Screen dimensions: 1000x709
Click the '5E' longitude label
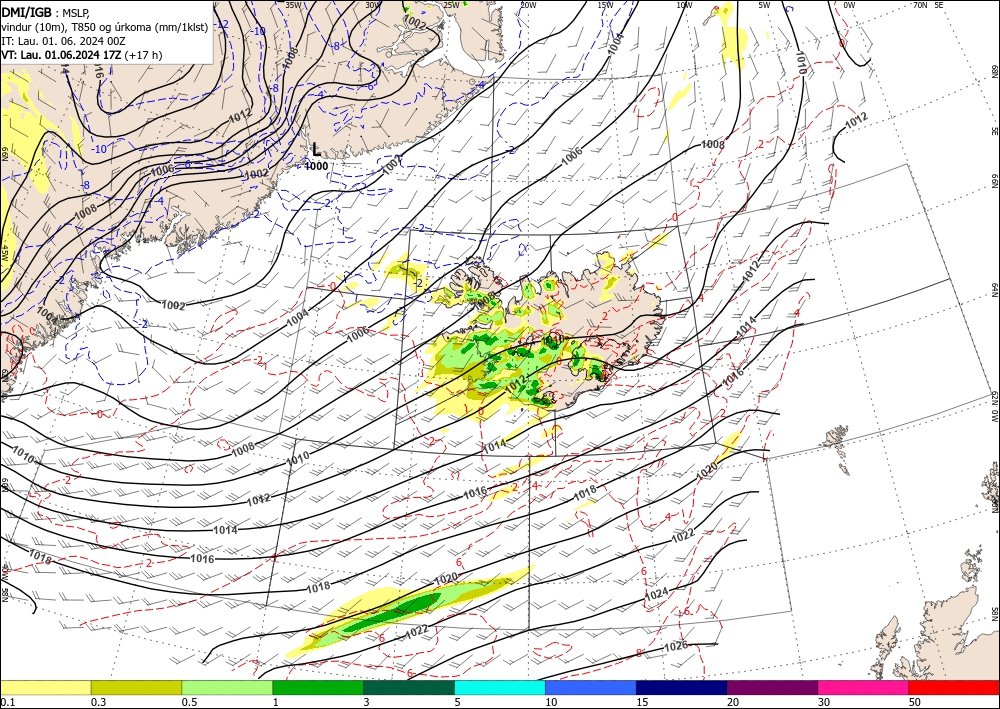tap(939, 4)
